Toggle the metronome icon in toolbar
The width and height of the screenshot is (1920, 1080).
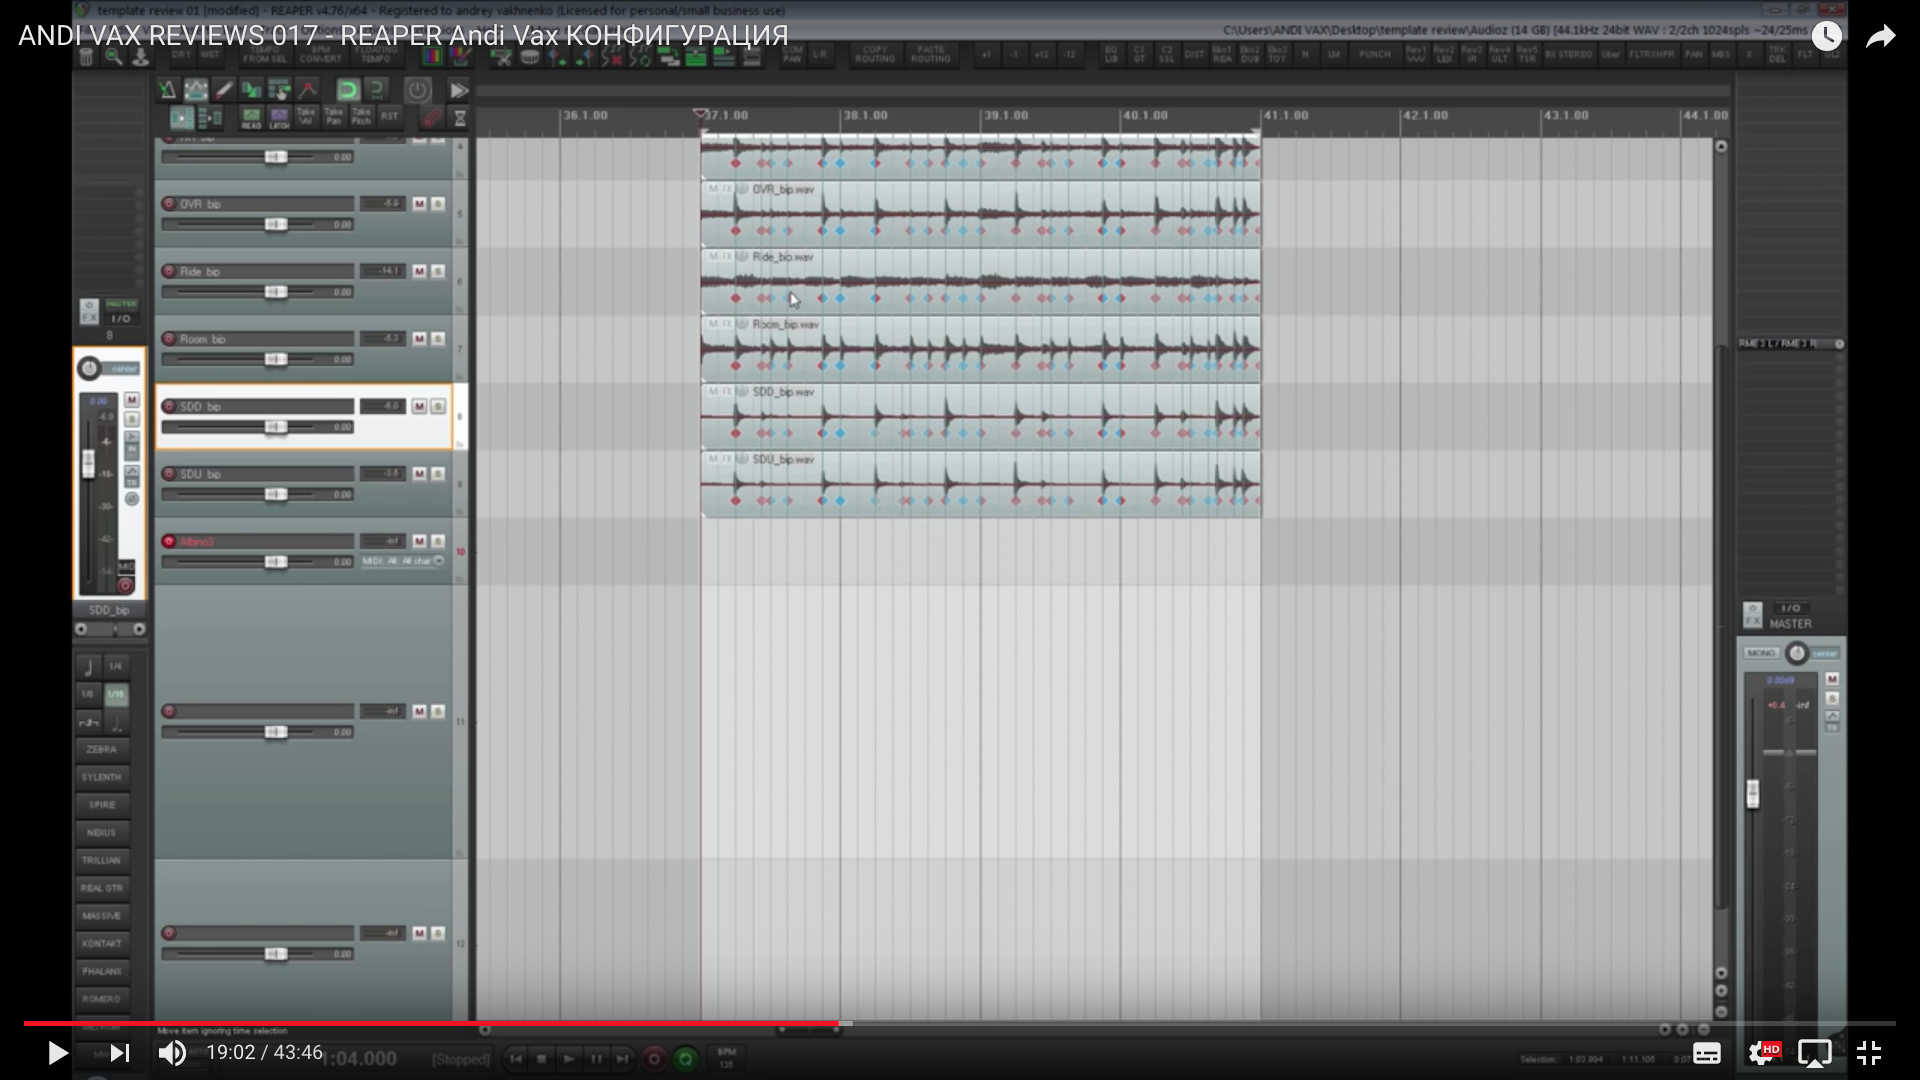click(167, 90)
